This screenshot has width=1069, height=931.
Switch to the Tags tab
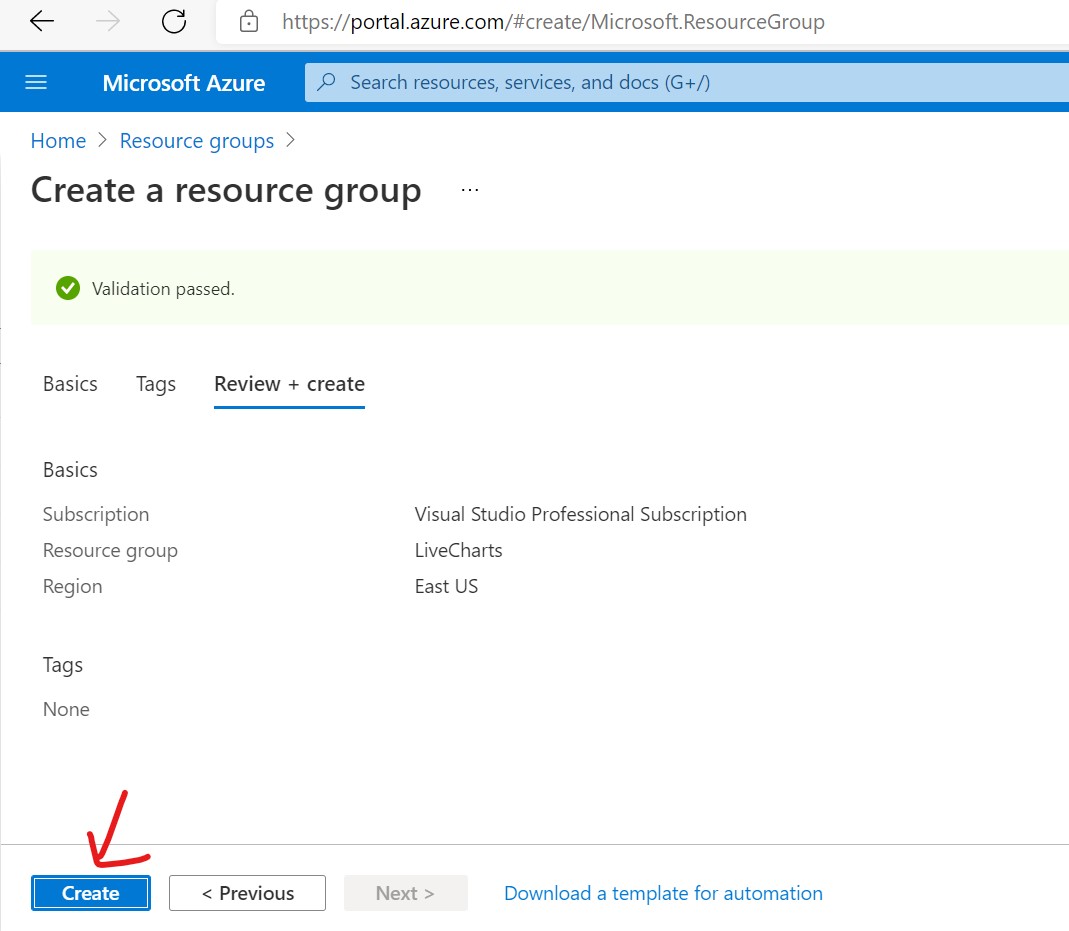[156, 384]
